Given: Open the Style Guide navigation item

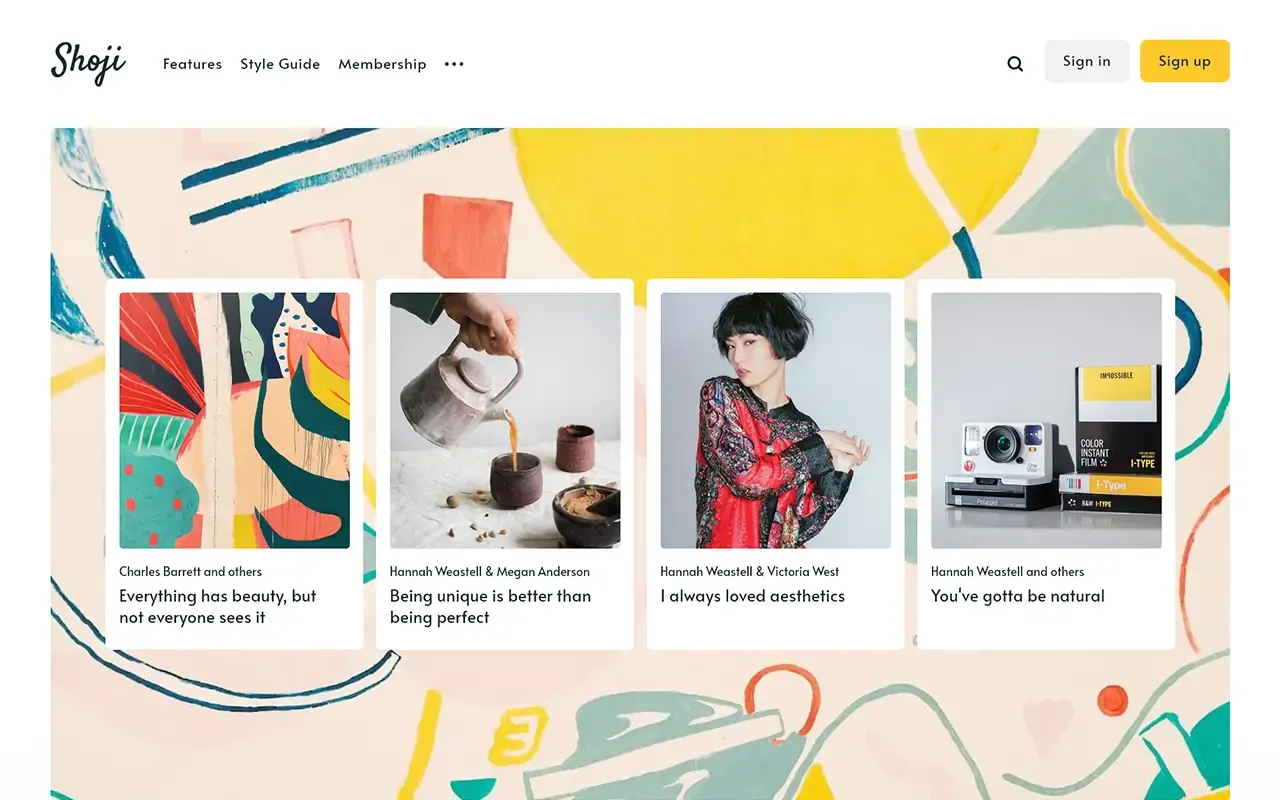Looking at the screenshot, I should pos(280,64).
